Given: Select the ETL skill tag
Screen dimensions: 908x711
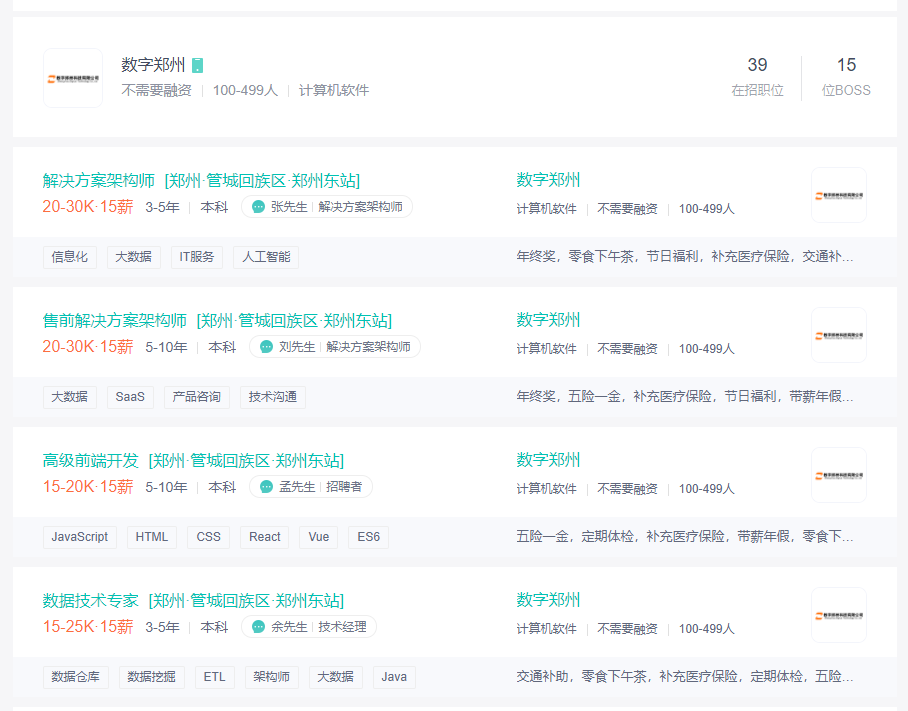Looking at the screenshot, I should point(215,677).
